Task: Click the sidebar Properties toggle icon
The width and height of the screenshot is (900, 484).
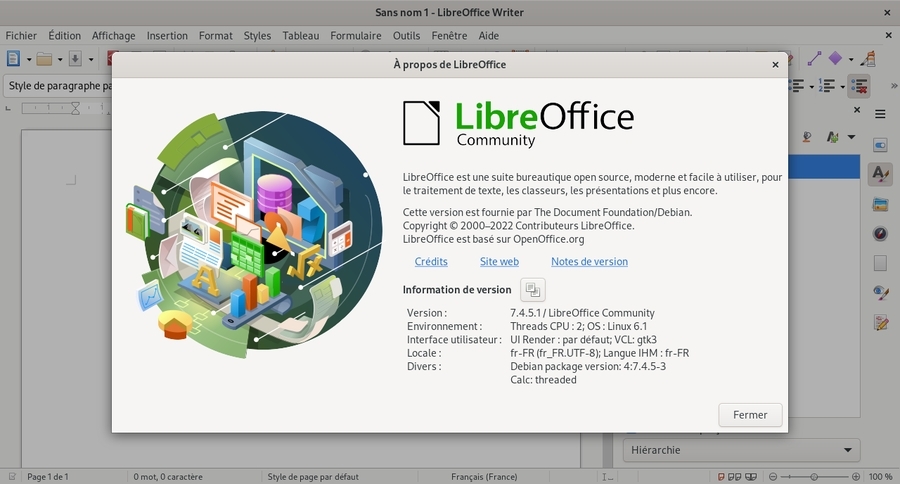Action: pos(880,145)
